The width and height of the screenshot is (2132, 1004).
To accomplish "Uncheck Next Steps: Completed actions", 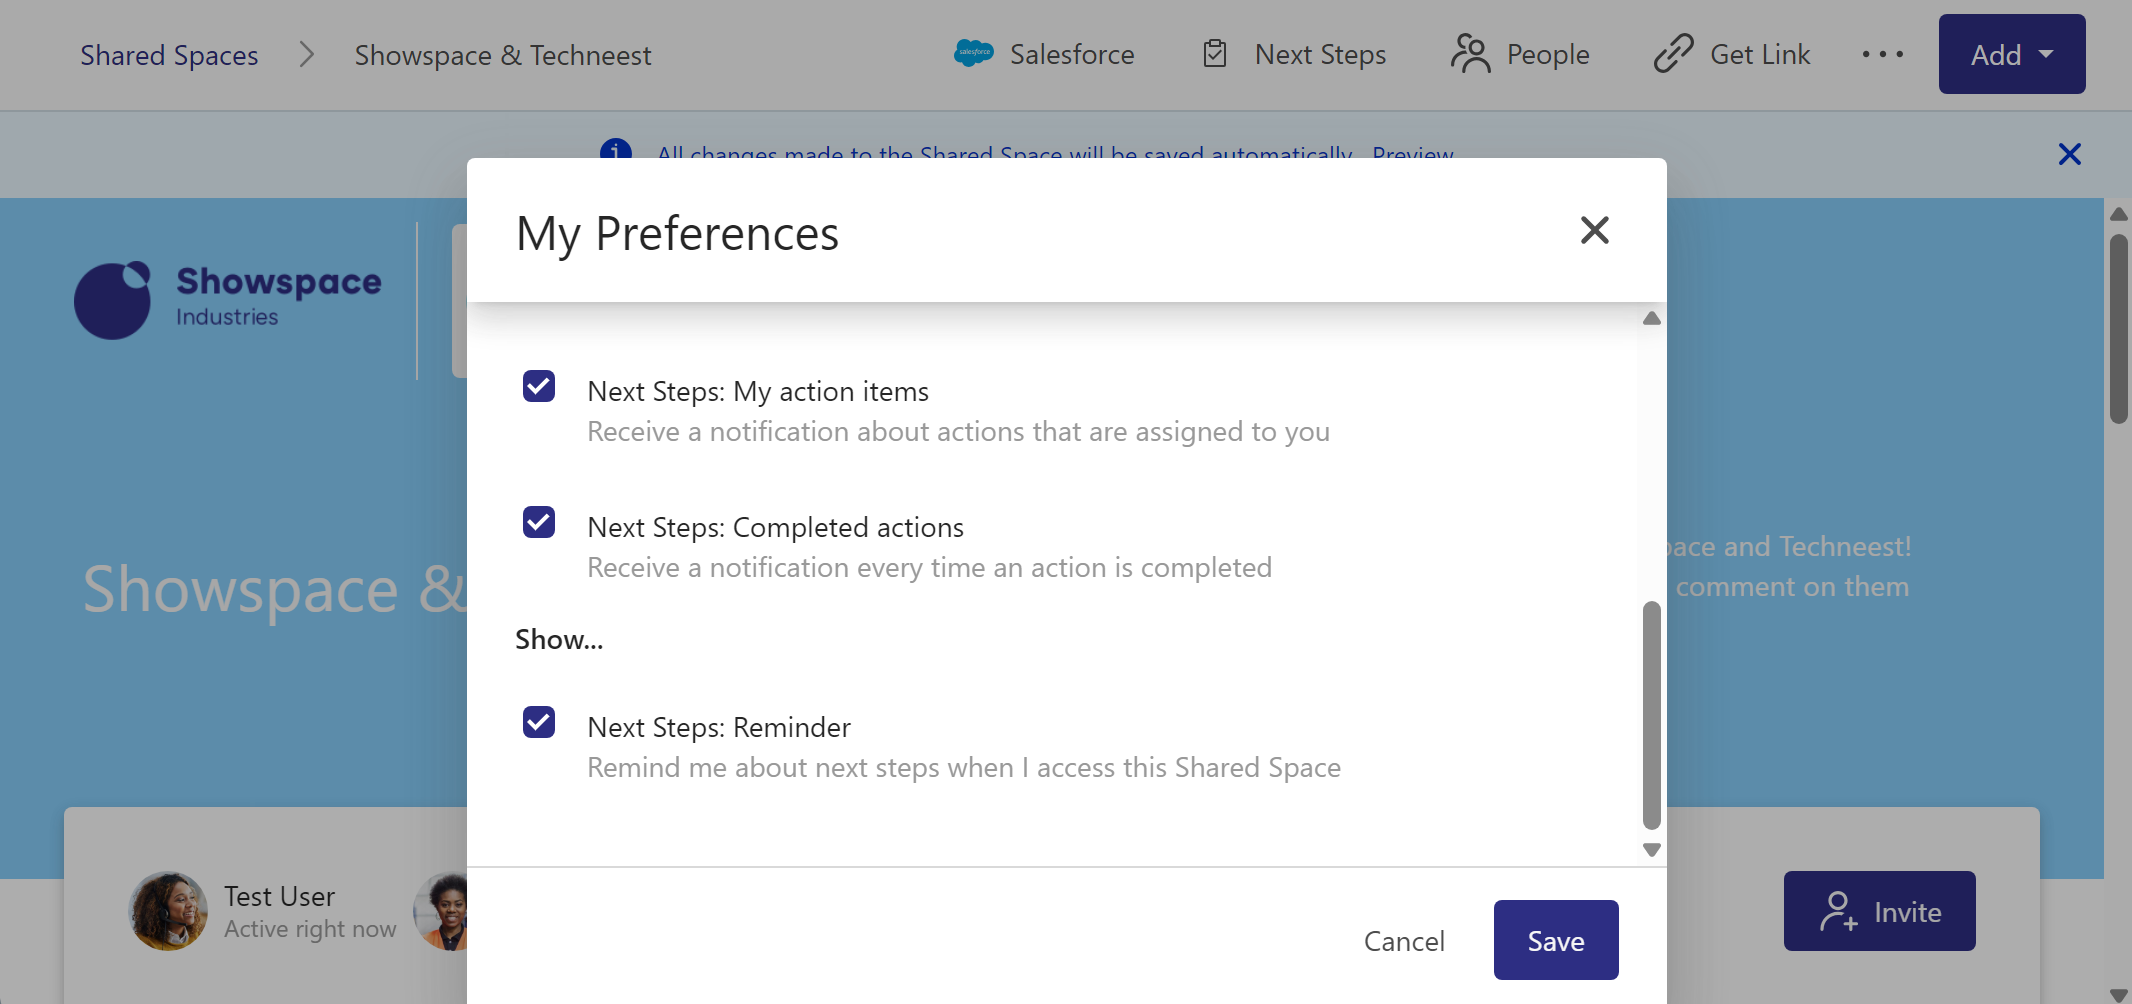I will tap(539, 522).
